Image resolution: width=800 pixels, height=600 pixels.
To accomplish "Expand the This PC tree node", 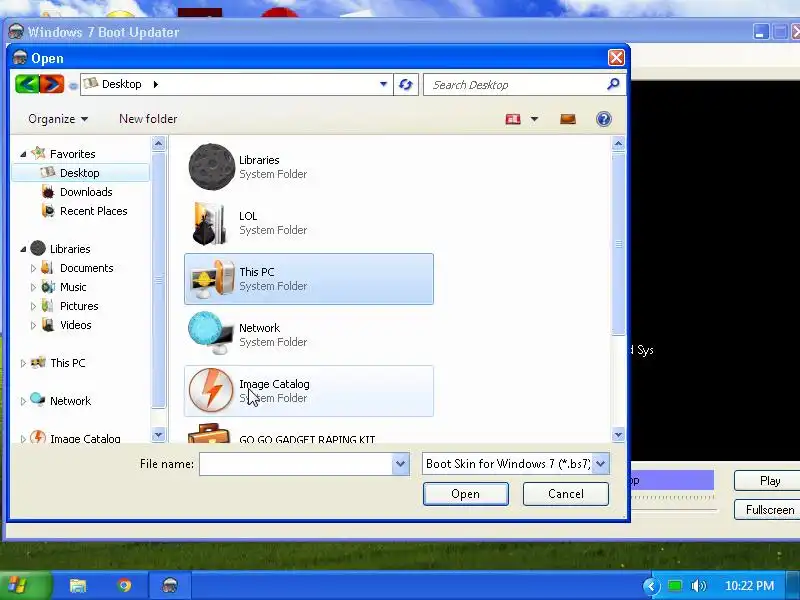I will click(x=23, y=363).
